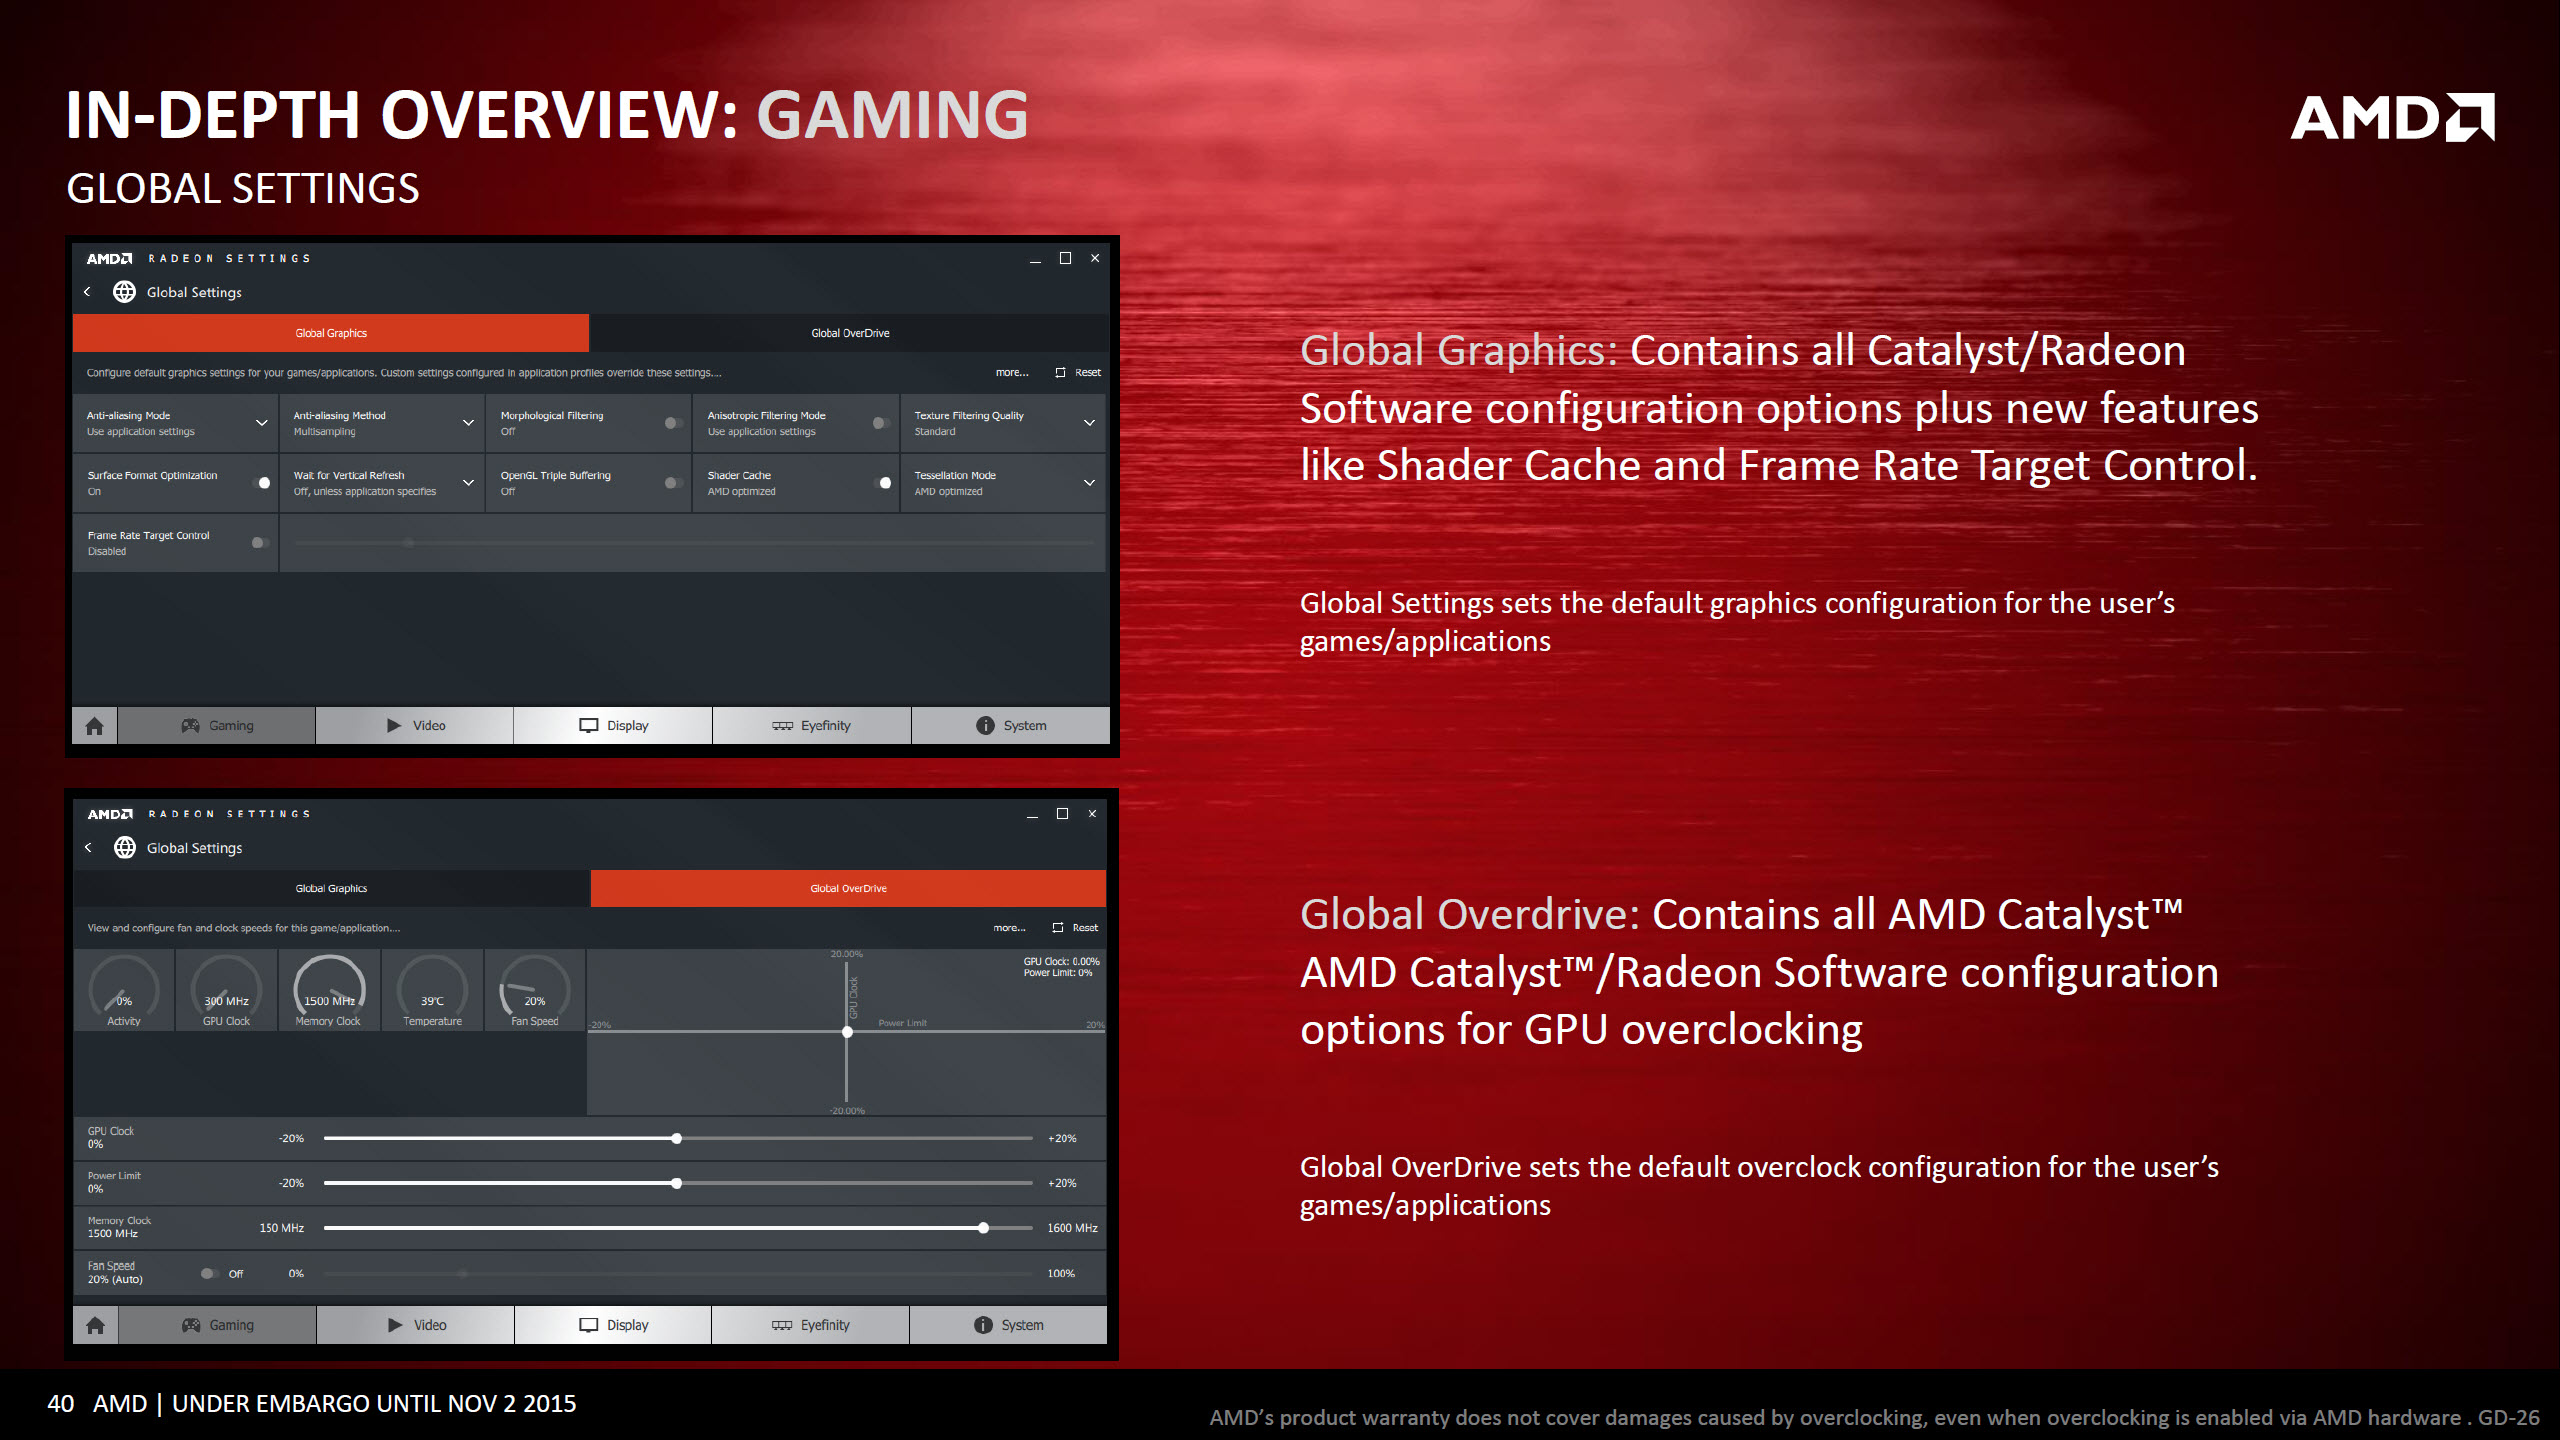This screenshot has width=2560, height=1440.
Task: Expand Anti-aliasing Method dropdown
Action: (x=468, y=423)
